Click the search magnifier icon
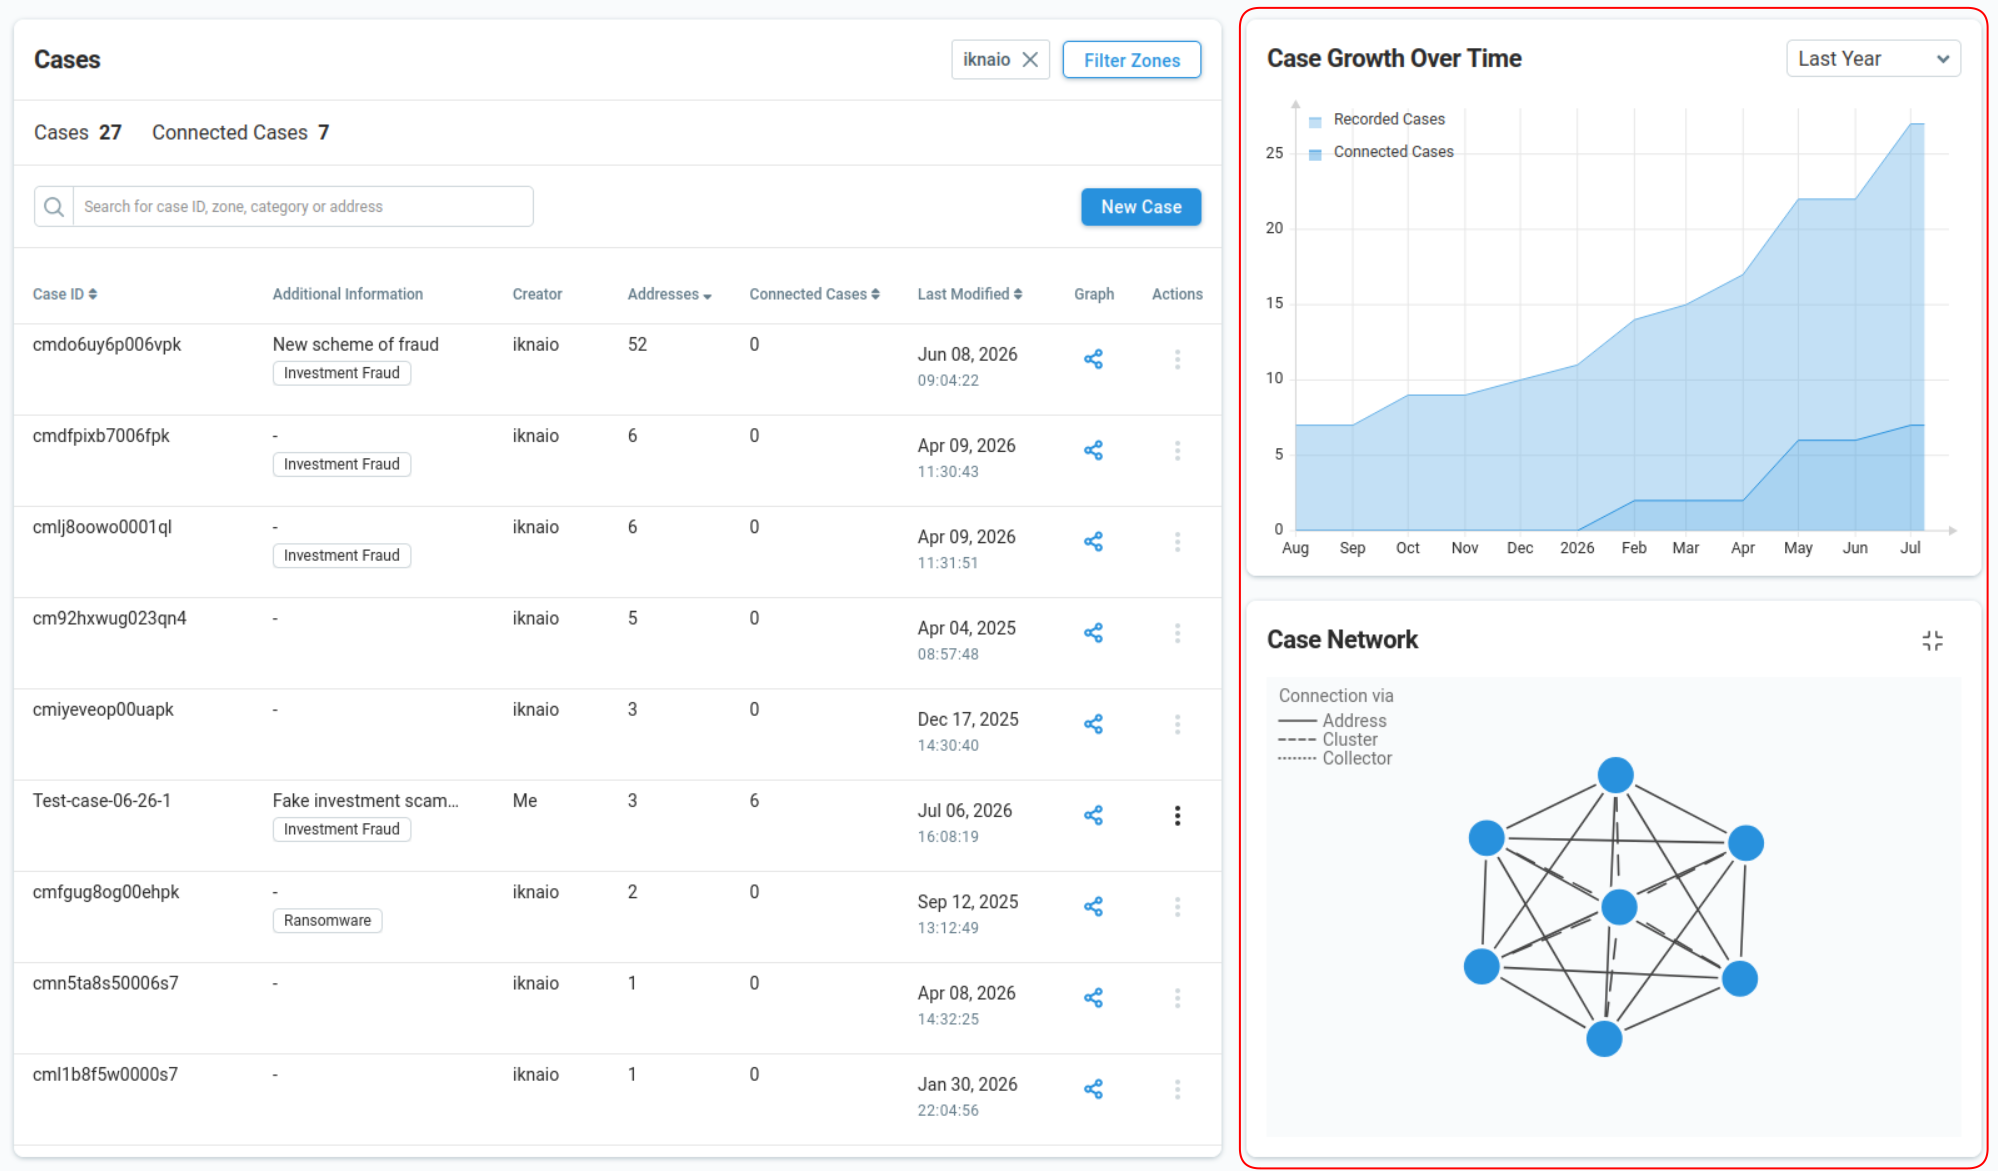This screenshot has width=1998, height=1171. [54, 206]
